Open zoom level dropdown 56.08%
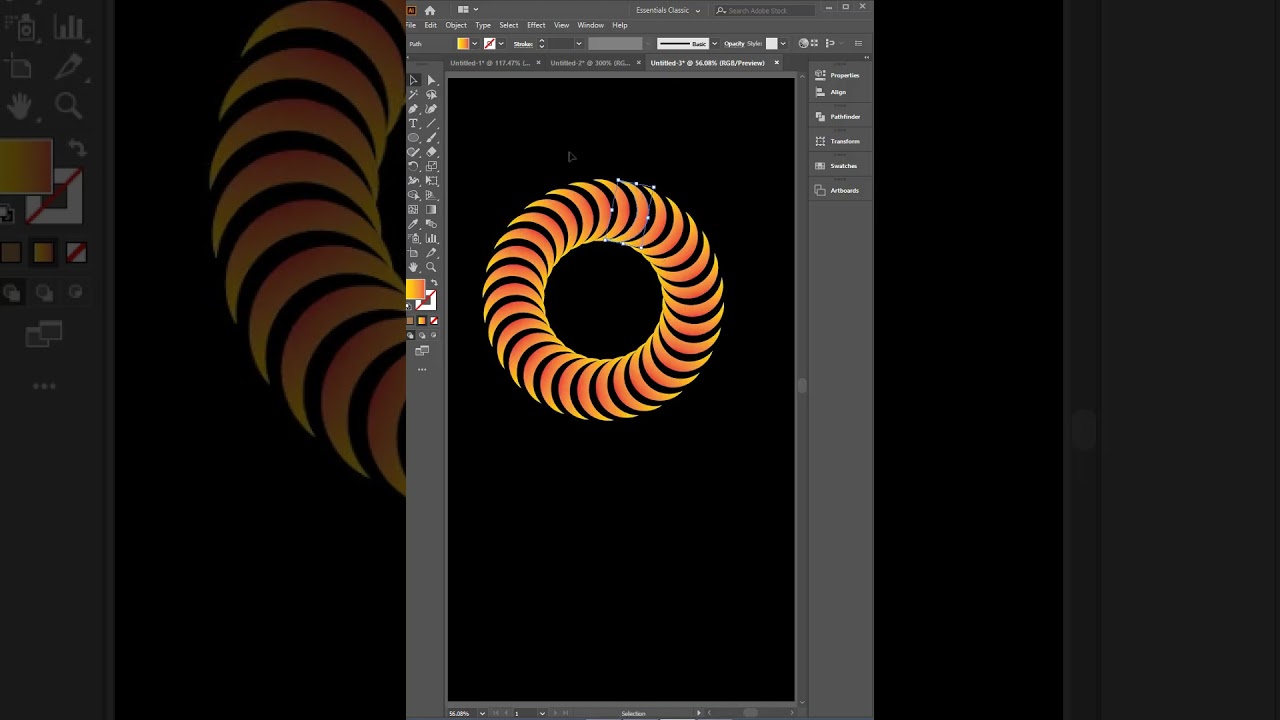The image size is (1280, 720). pos(482,713)
